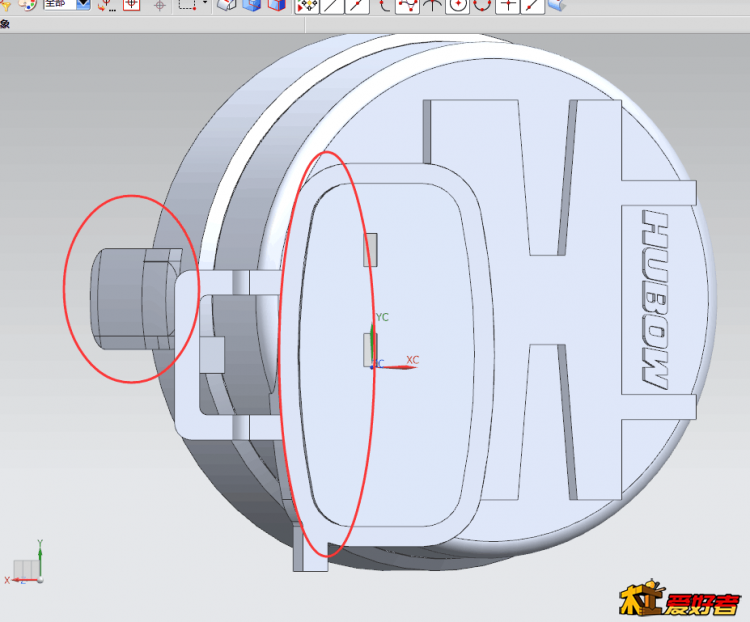
Task: Expand the rectangle selection method arrow
Action: (205, 3)
